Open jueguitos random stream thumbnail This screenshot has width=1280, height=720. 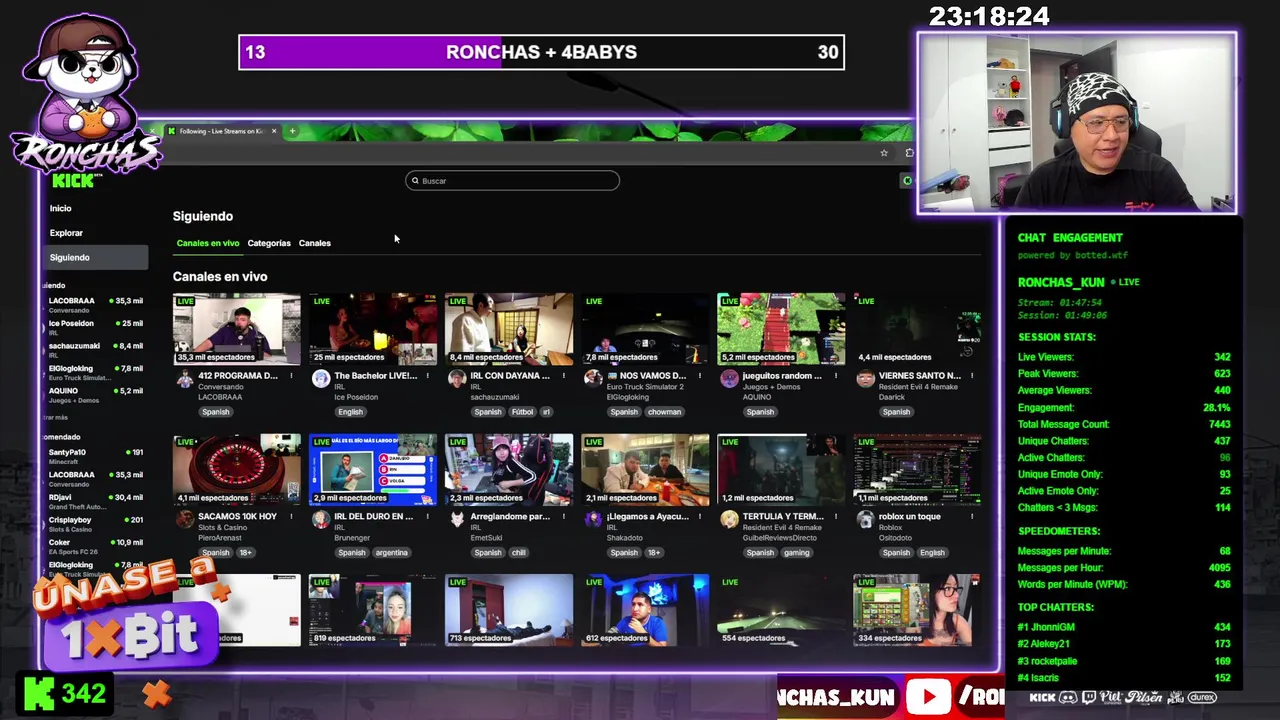point(781,328)
